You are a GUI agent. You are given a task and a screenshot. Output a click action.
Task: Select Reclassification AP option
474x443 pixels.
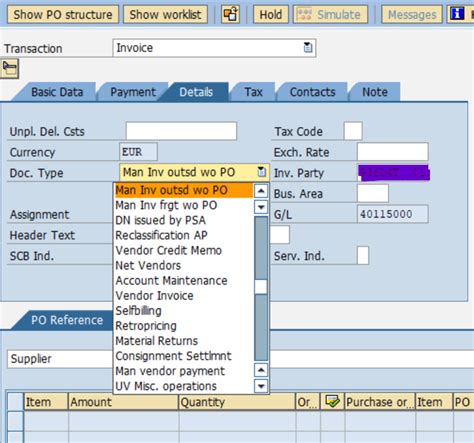pos(183,235)
